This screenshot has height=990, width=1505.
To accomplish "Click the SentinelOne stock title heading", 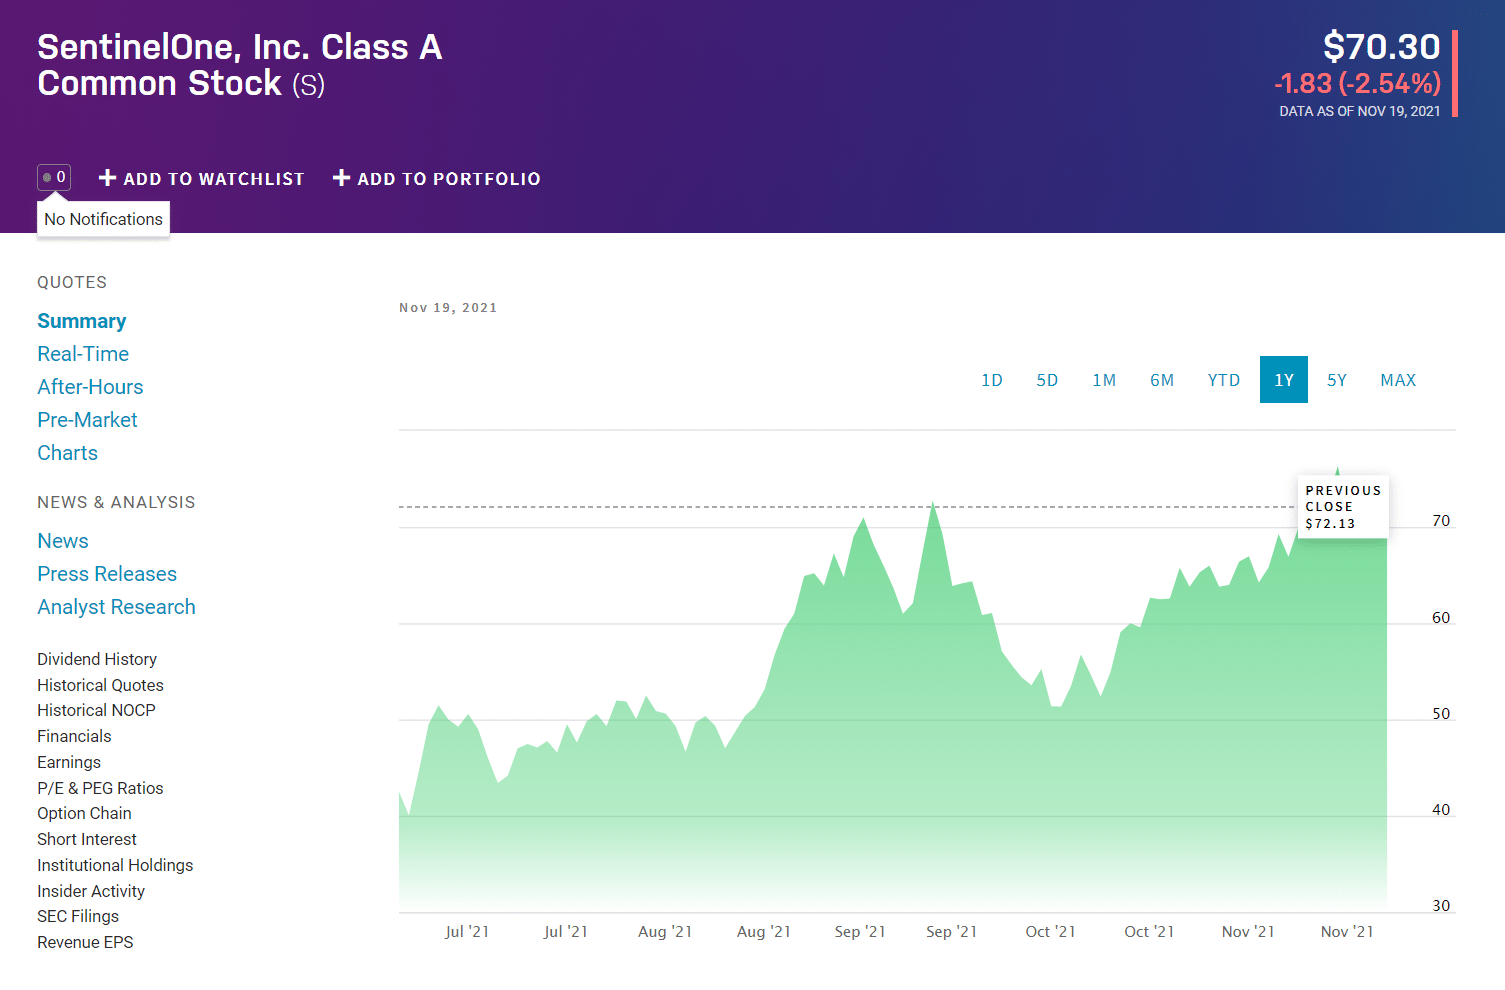I will pyautogui.click(x=240, y=65).
